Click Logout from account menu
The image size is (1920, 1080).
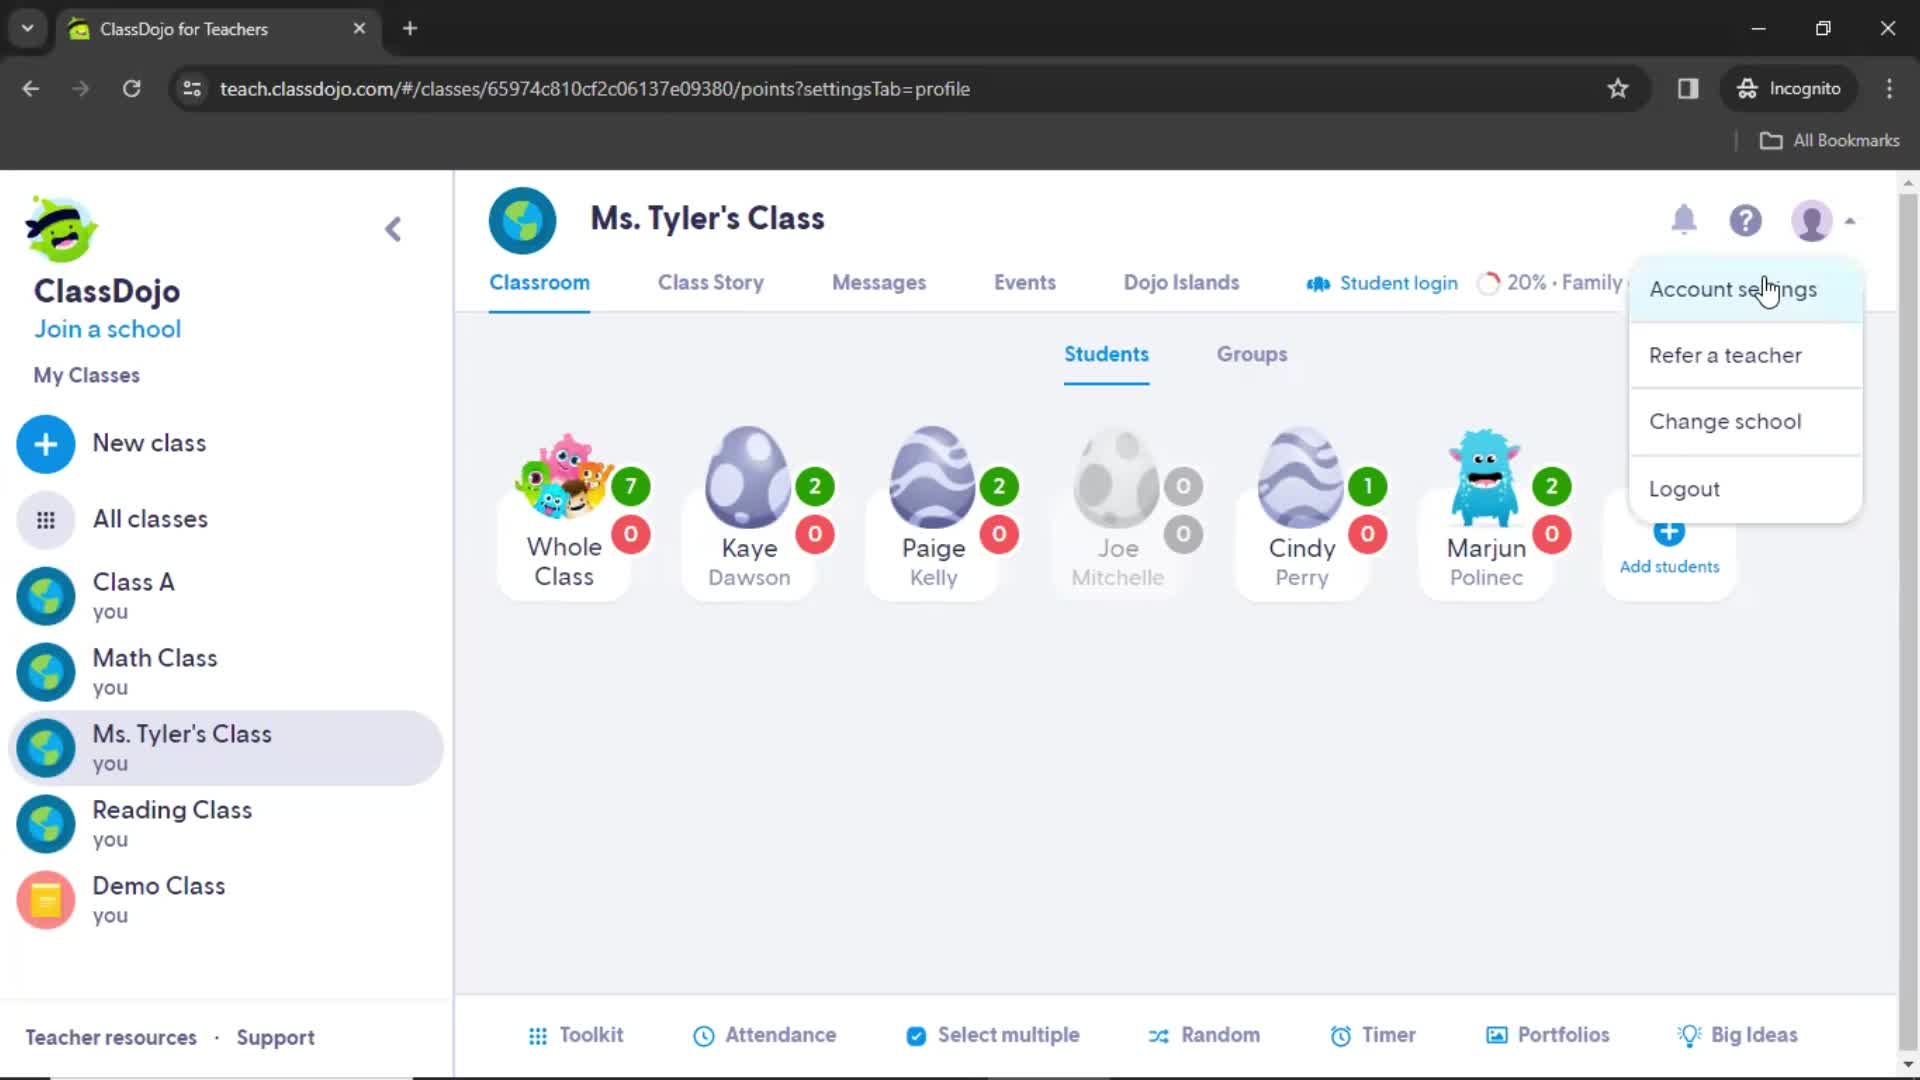tap(1685, 488)
